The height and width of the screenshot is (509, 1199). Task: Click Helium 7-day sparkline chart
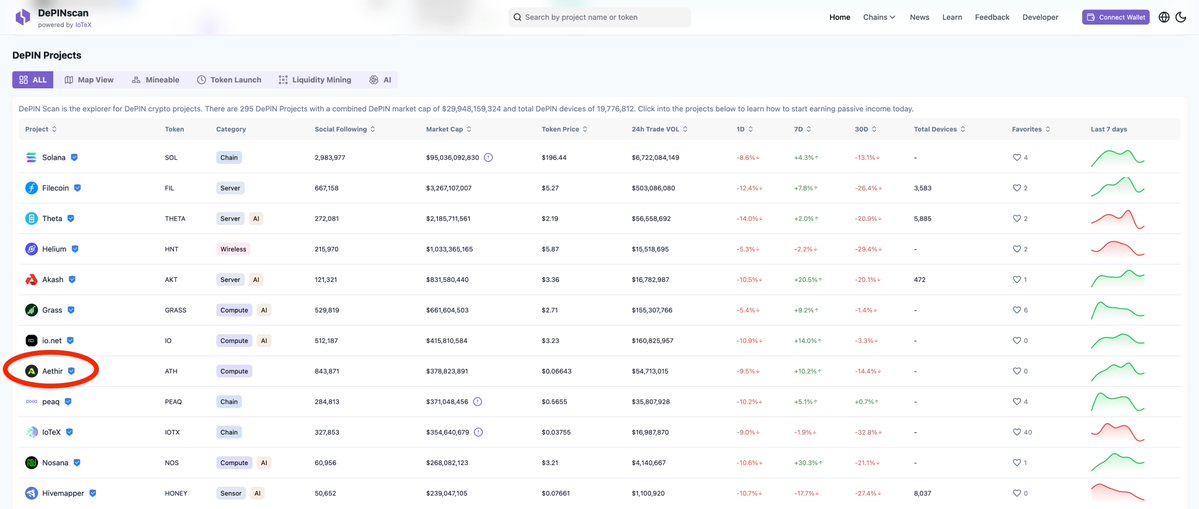click(1118, 249)
